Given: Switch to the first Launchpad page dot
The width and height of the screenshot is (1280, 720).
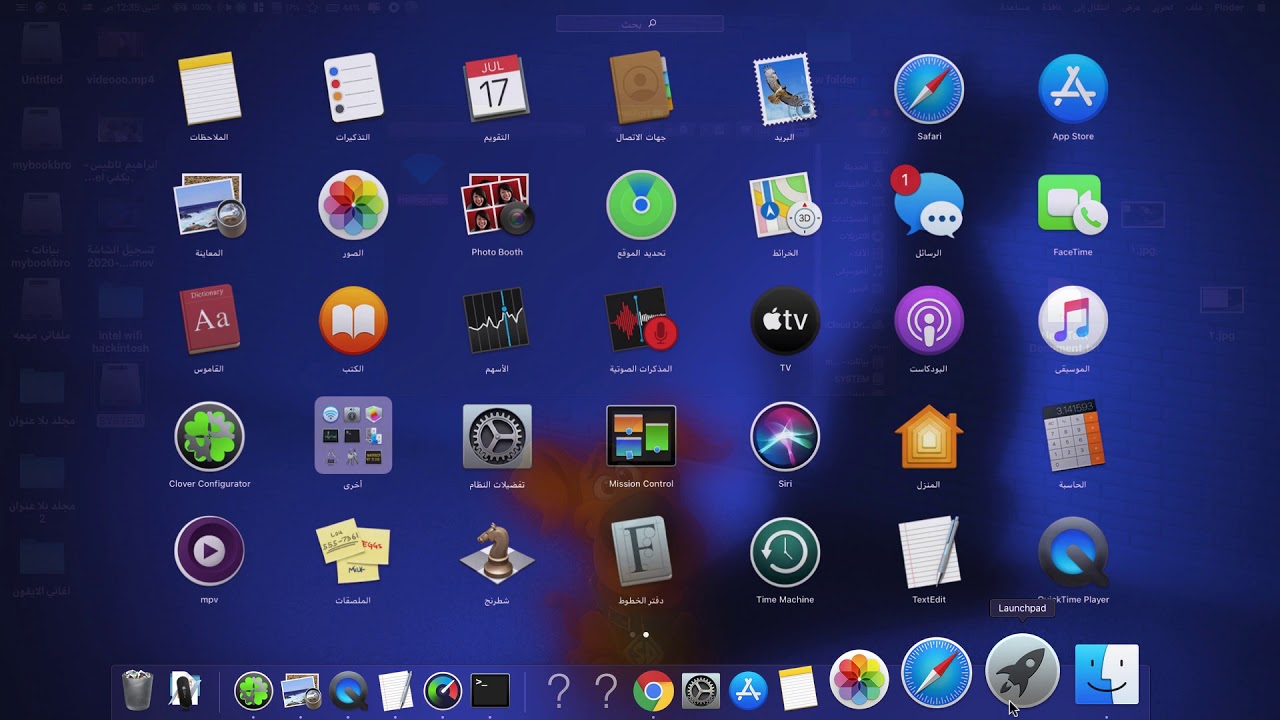Looking at the screenshot, I should (632, 634).
